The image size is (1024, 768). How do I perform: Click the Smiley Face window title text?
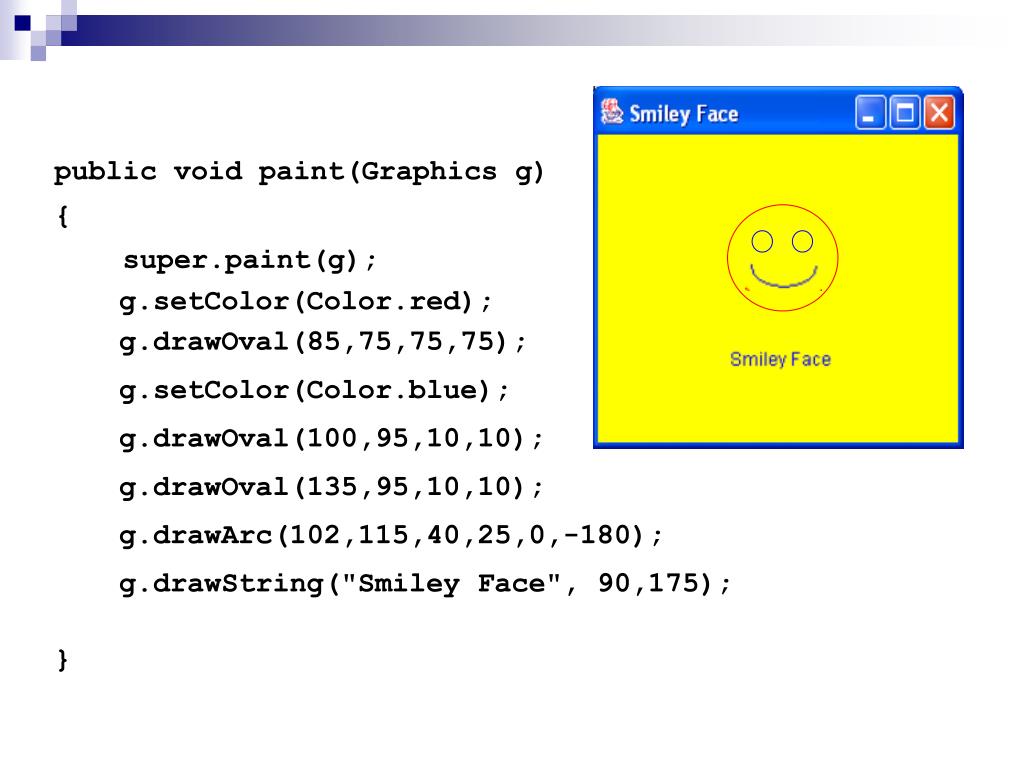tap(684, 114)
